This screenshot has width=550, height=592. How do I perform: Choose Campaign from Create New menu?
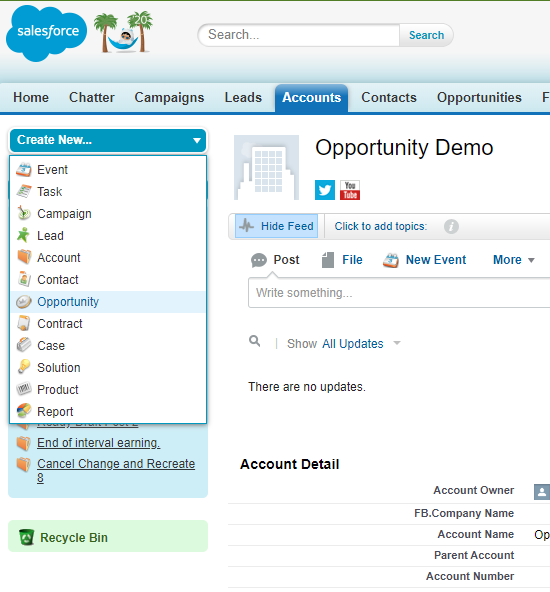click(x=108, y=214)
